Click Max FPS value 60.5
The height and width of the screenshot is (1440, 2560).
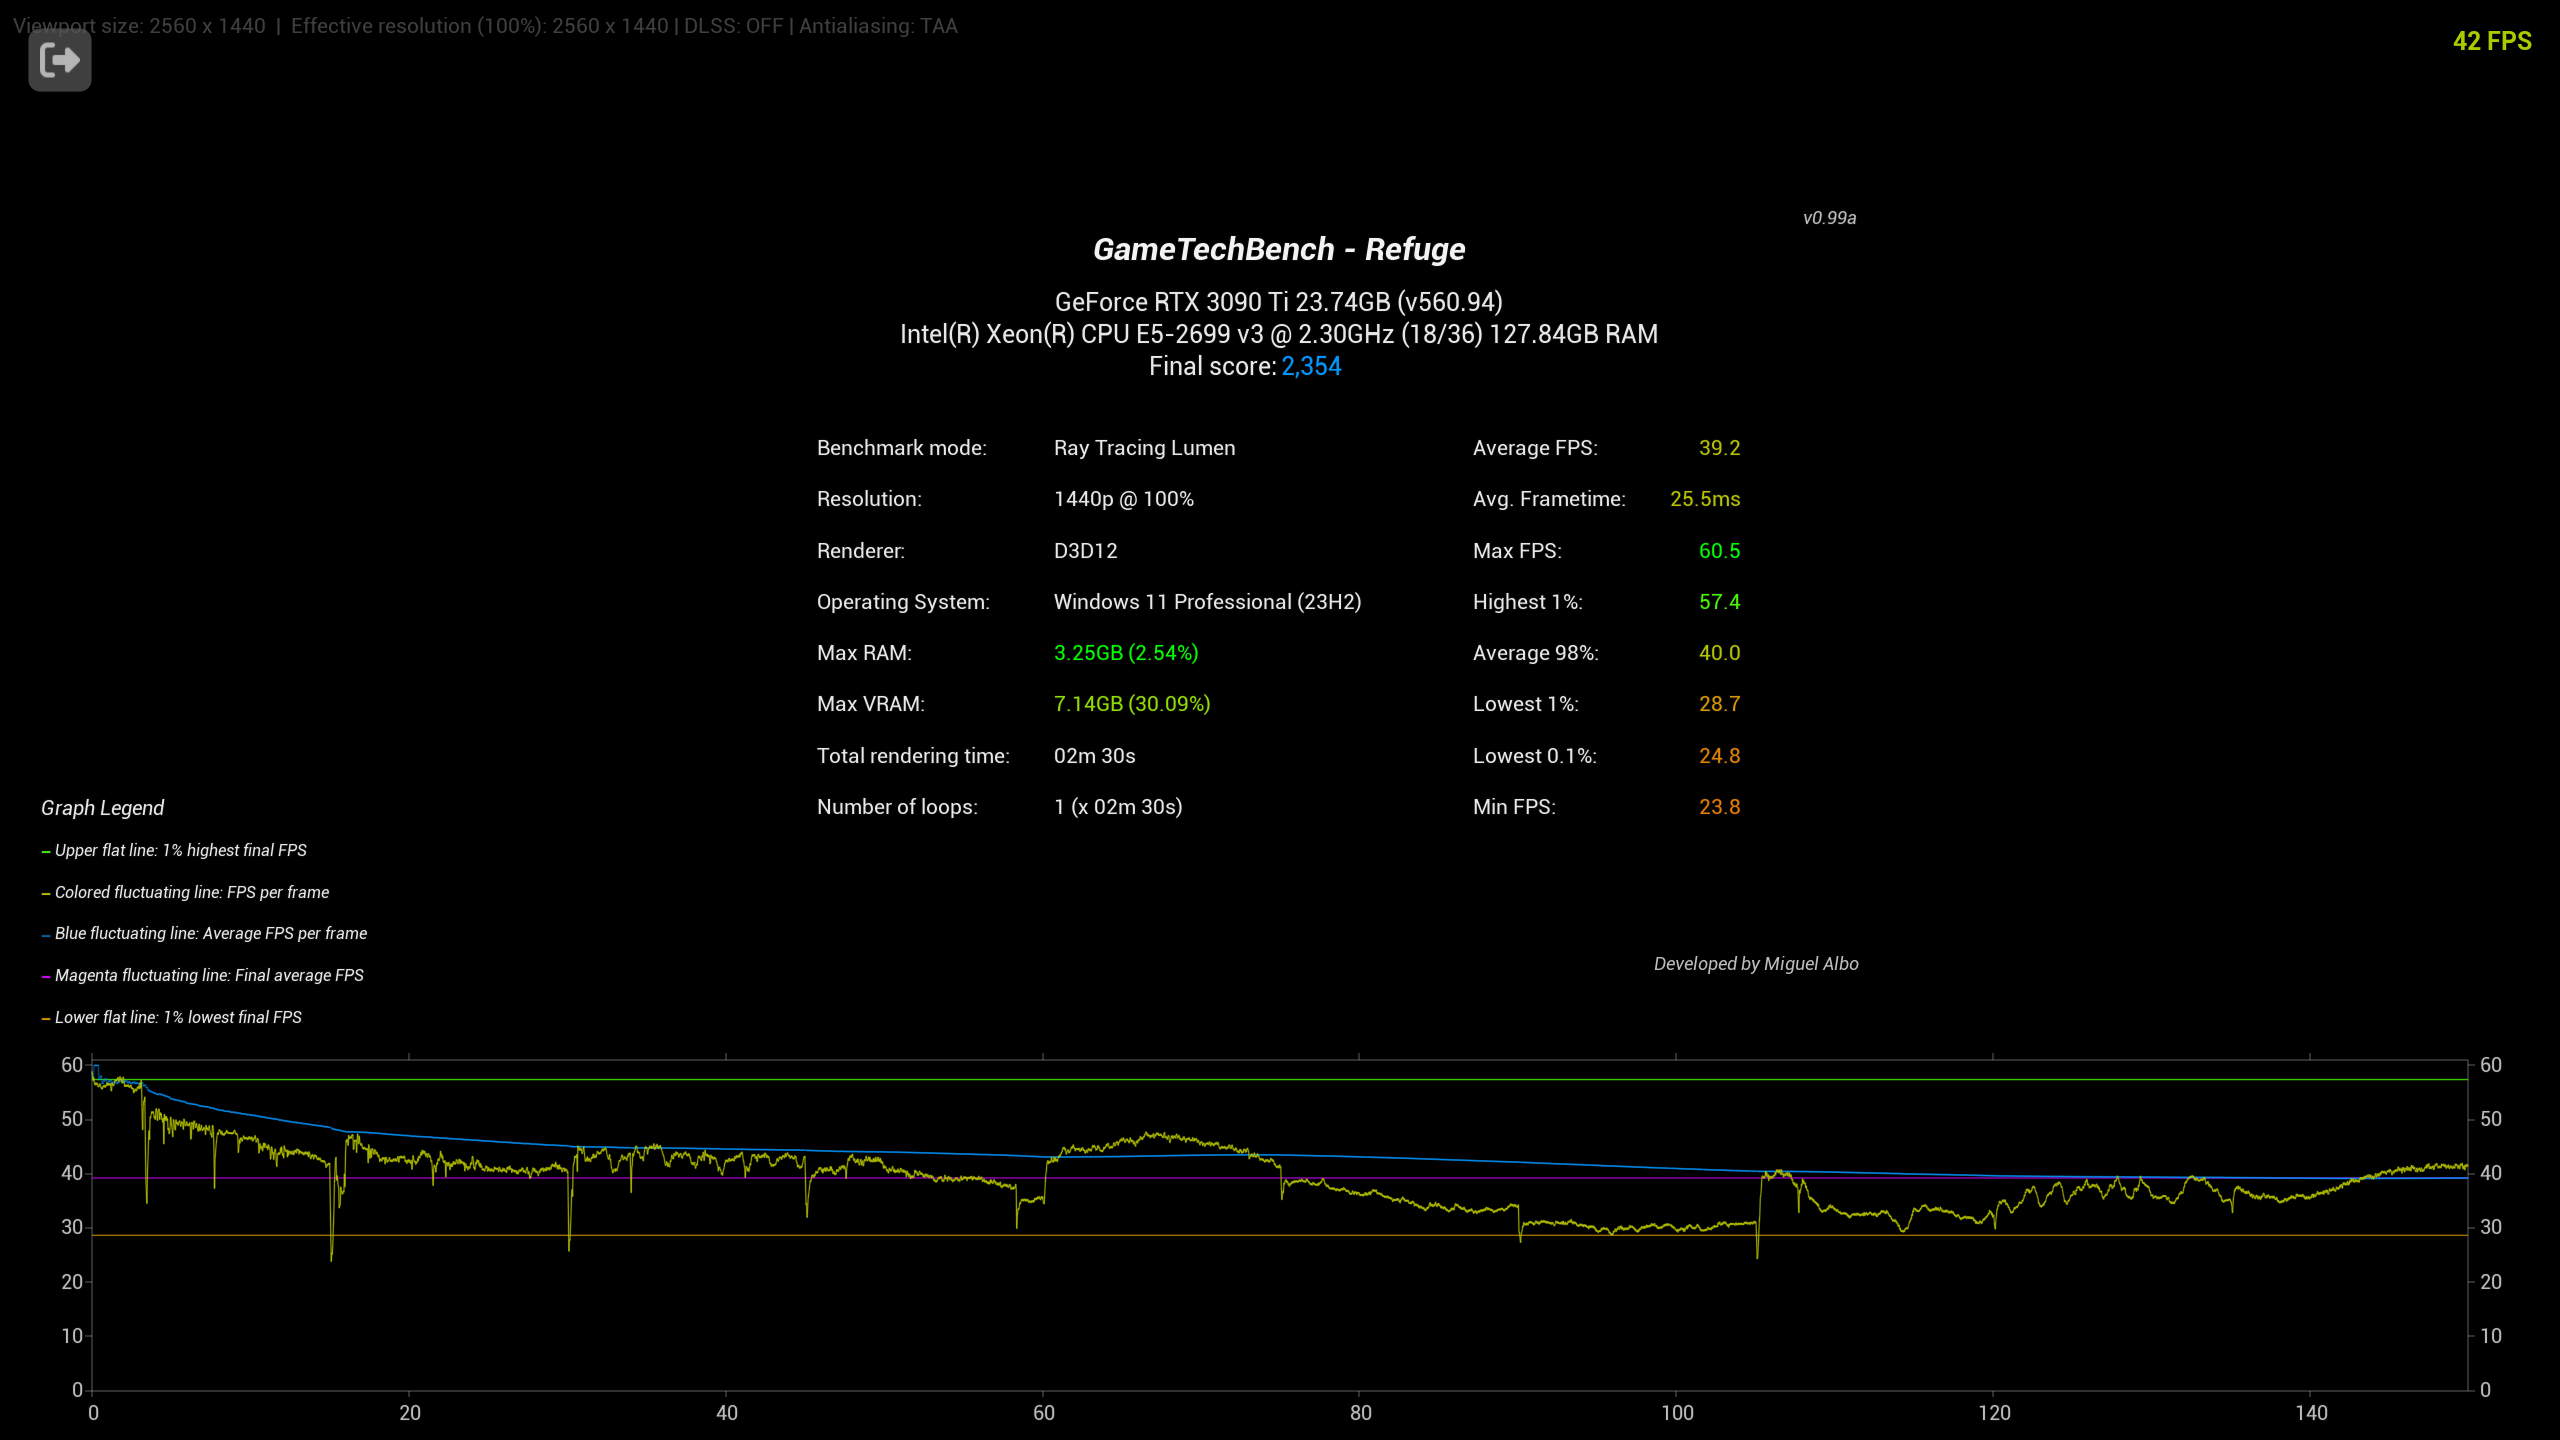tap(1719, 551)
